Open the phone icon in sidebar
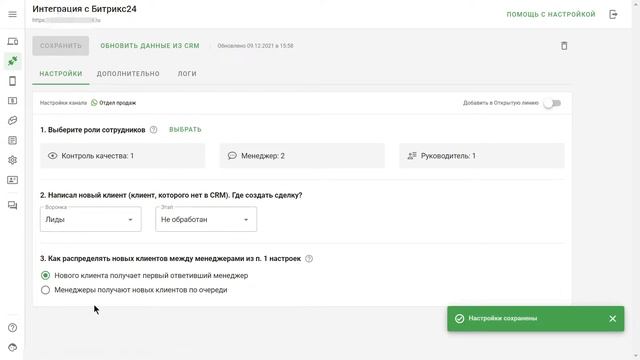Image resolution: width=640 pixels, height=360 pixels. 13,81
